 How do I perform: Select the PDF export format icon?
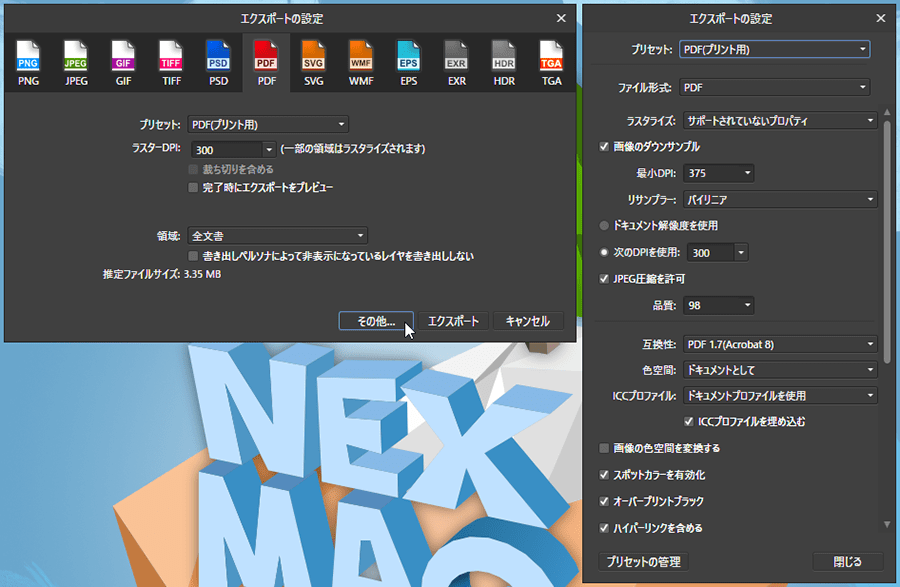(x=266, y=63)
